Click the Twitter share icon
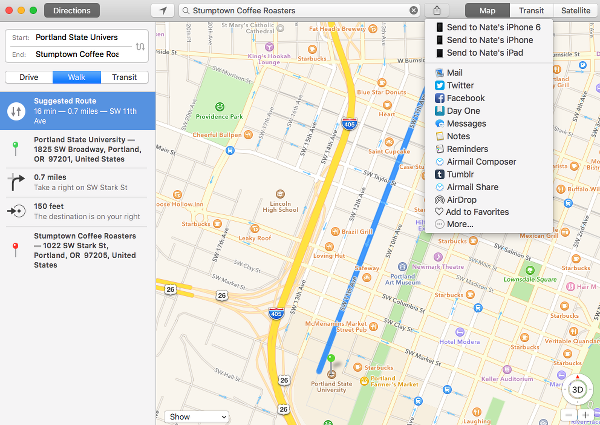Screen dimensions: 600x425 440,85
